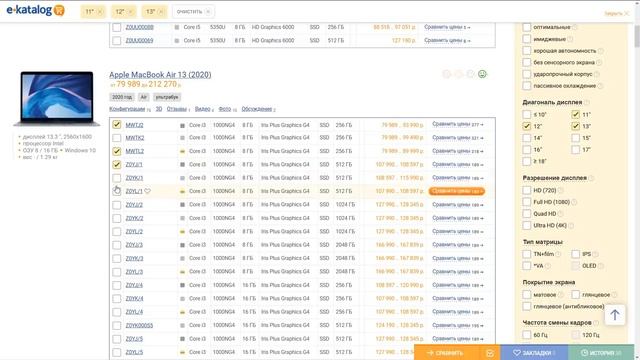The width and height of the screenshot is (640, 360).
Task: Check the 60 Гц refresh rate filter
Action: coord(527,335)
